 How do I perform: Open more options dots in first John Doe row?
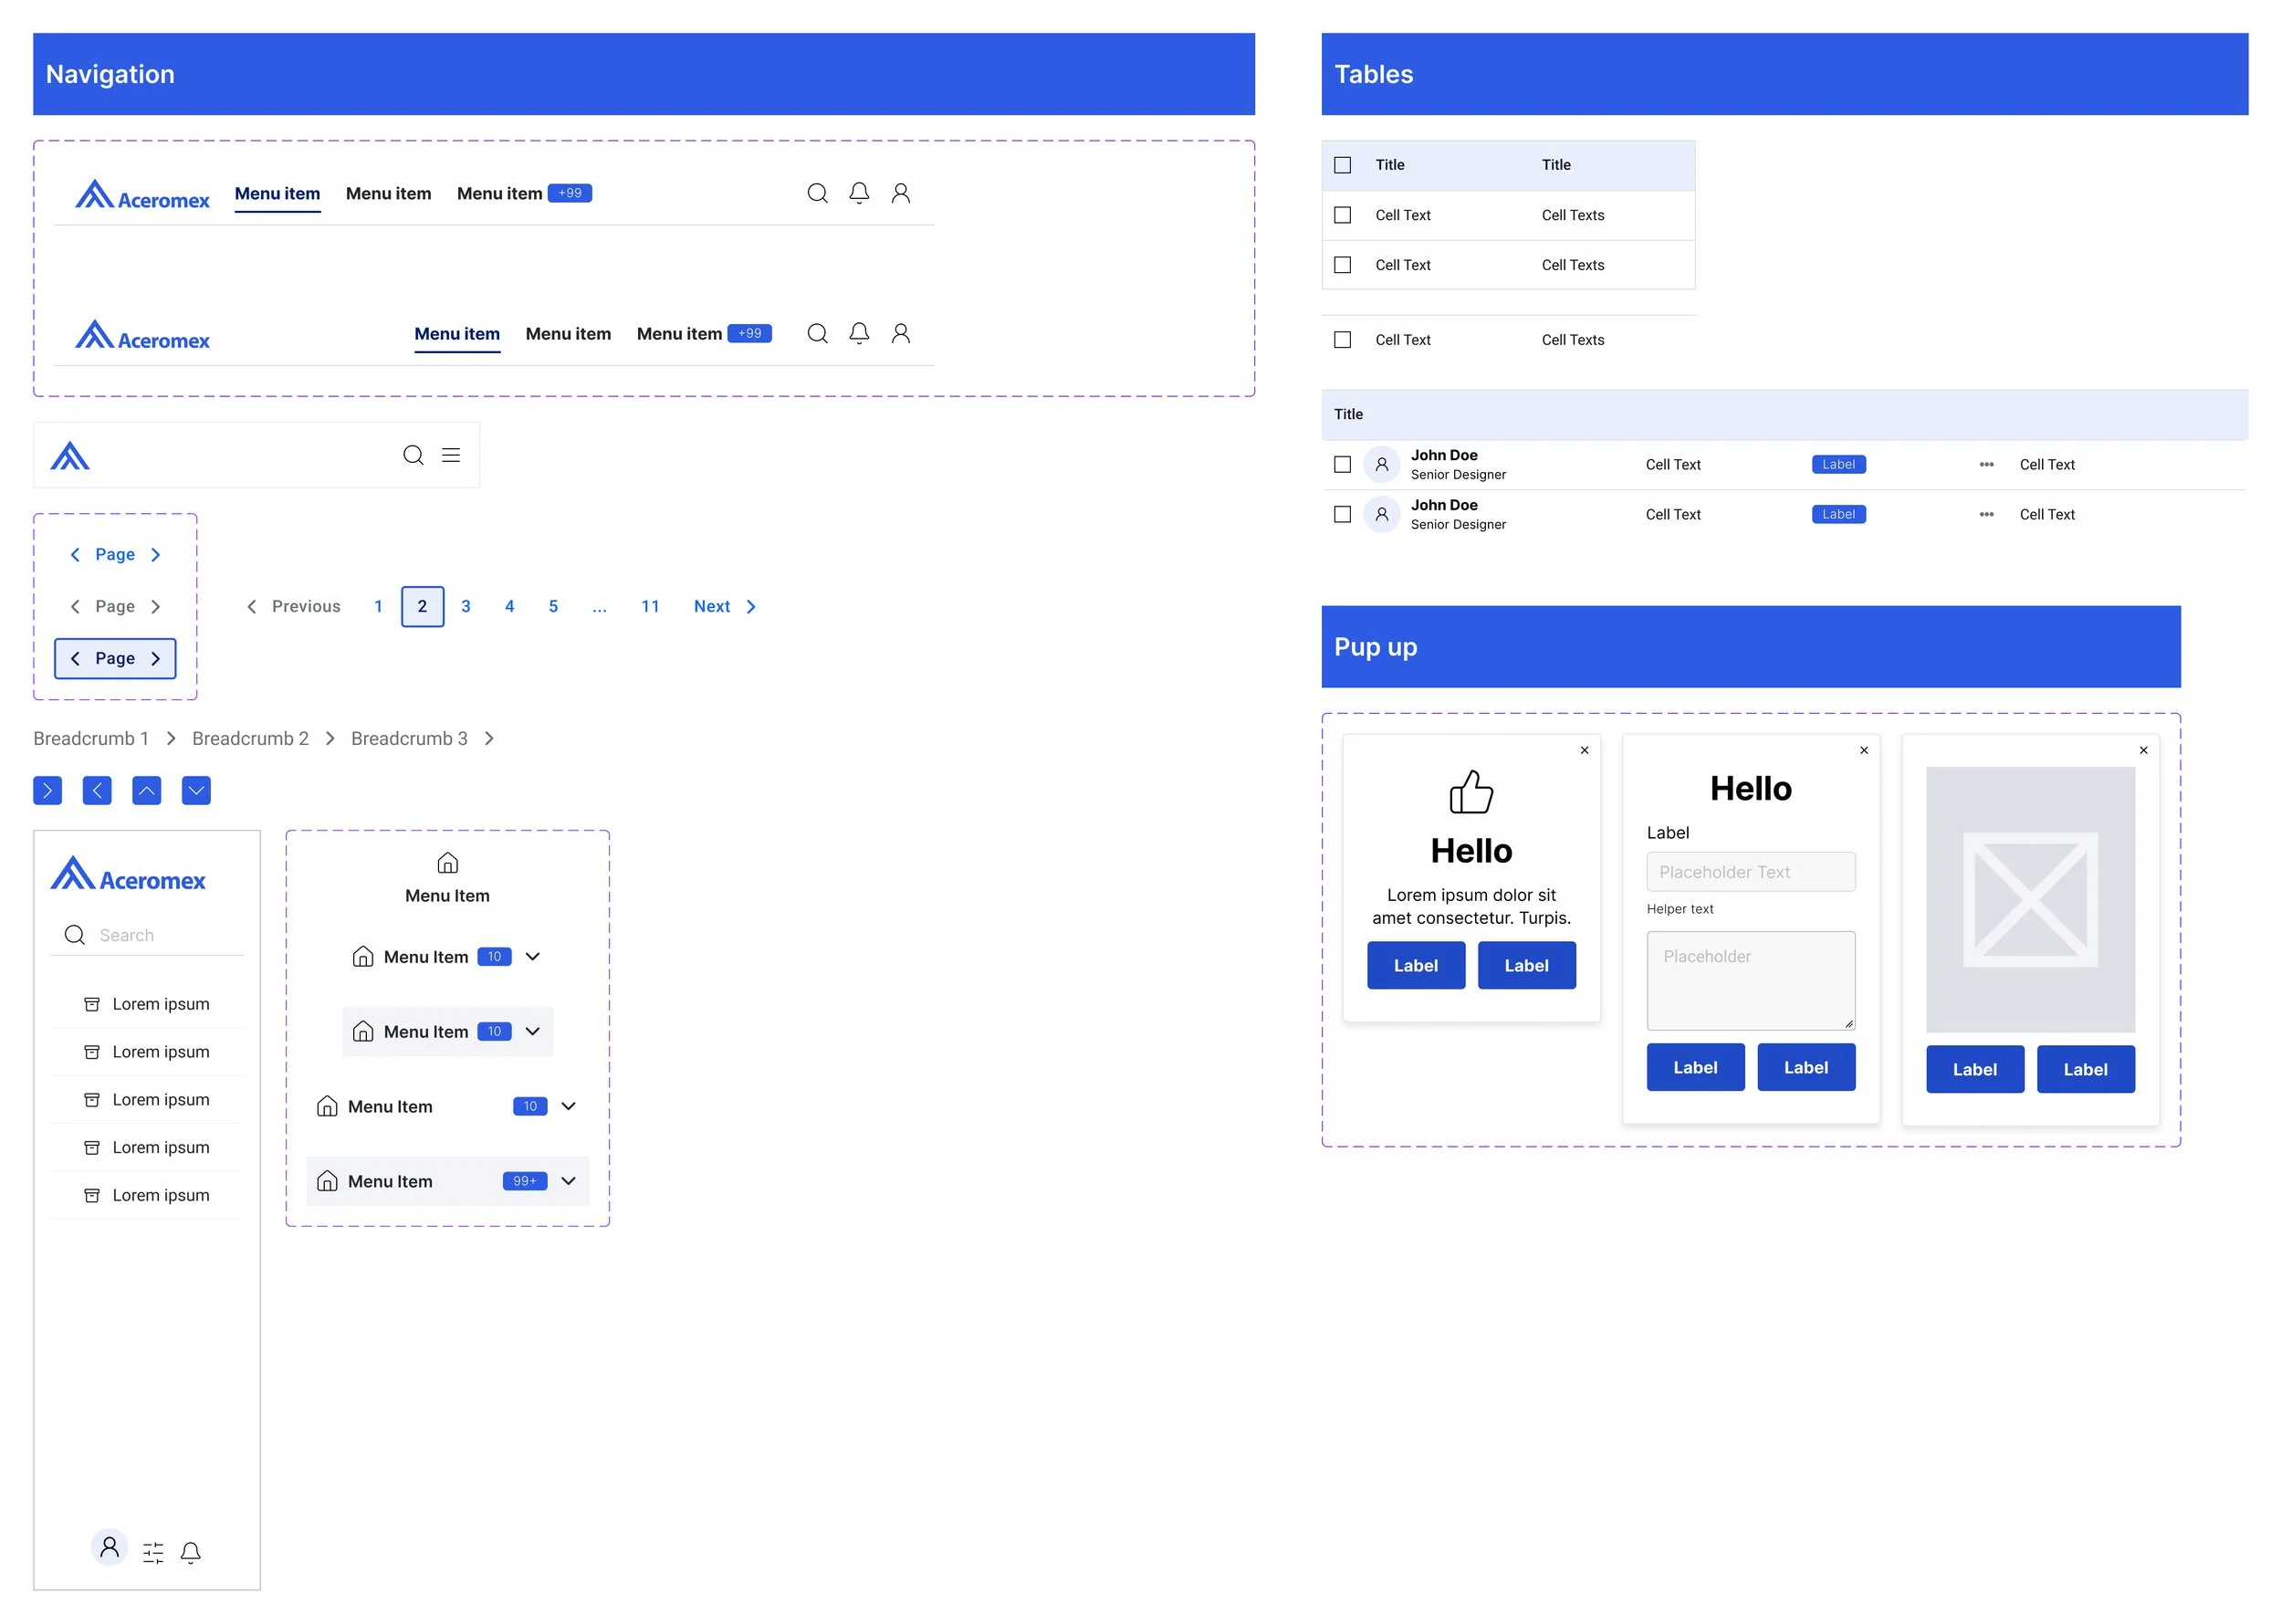[x=1985, y=464]
